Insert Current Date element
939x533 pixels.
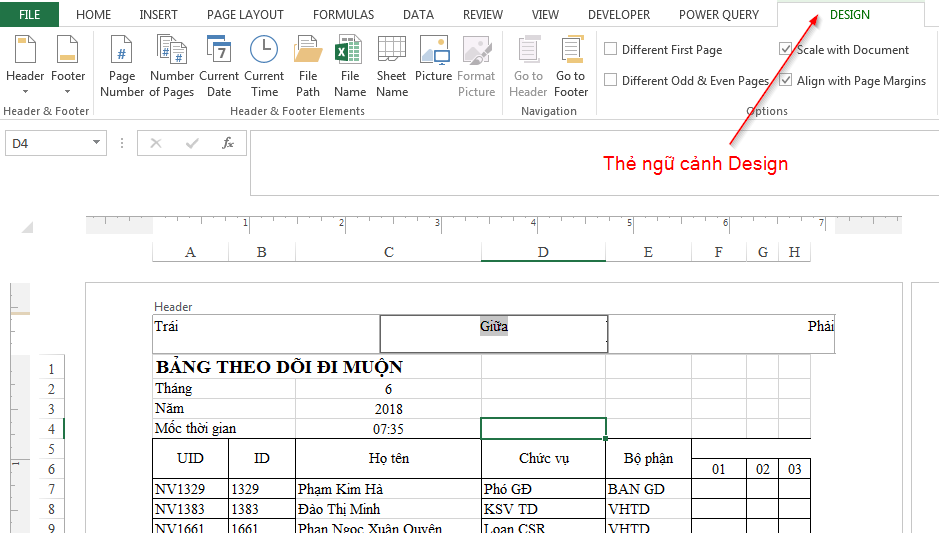tap(219, 66)
